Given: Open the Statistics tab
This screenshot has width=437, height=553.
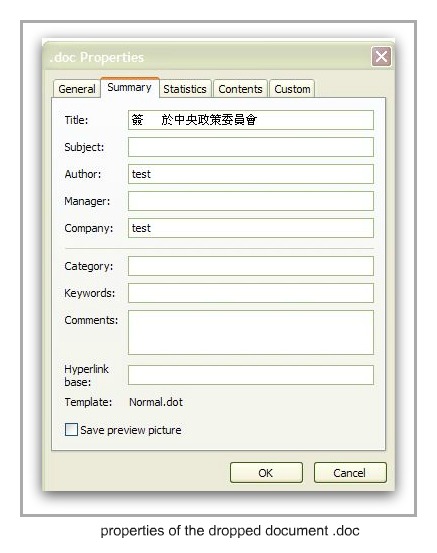Looking at the screenshot, I should pos(185,89).
